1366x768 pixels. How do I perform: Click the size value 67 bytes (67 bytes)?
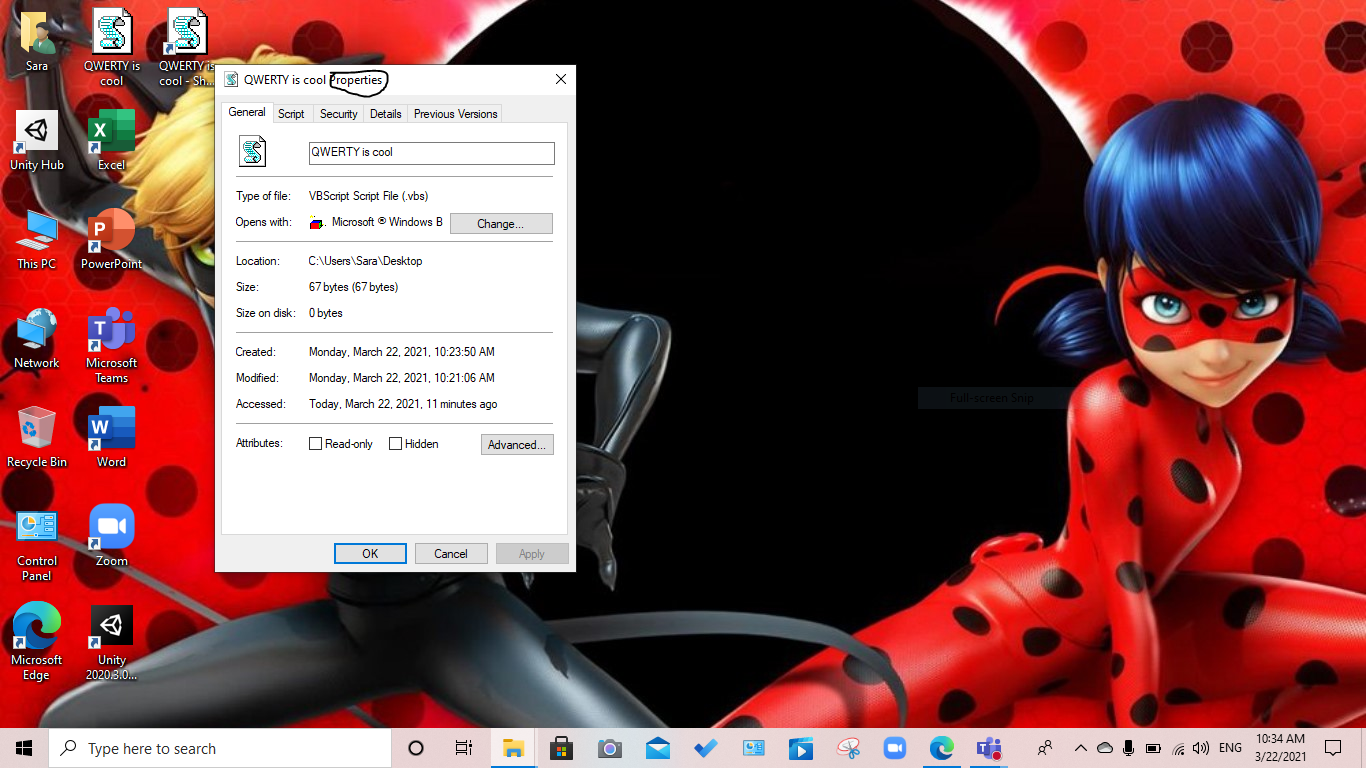tap(353, 287)
